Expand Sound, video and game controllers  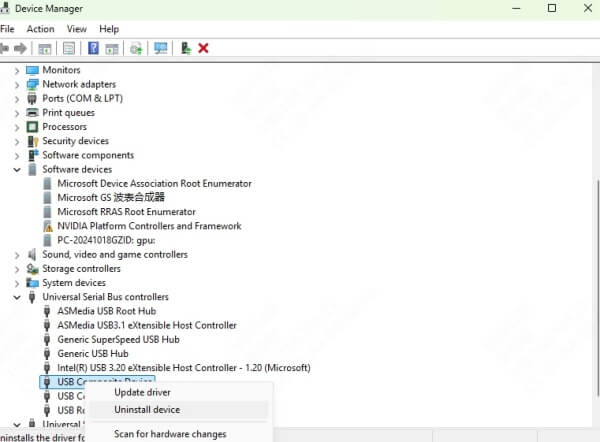point(17,255)
